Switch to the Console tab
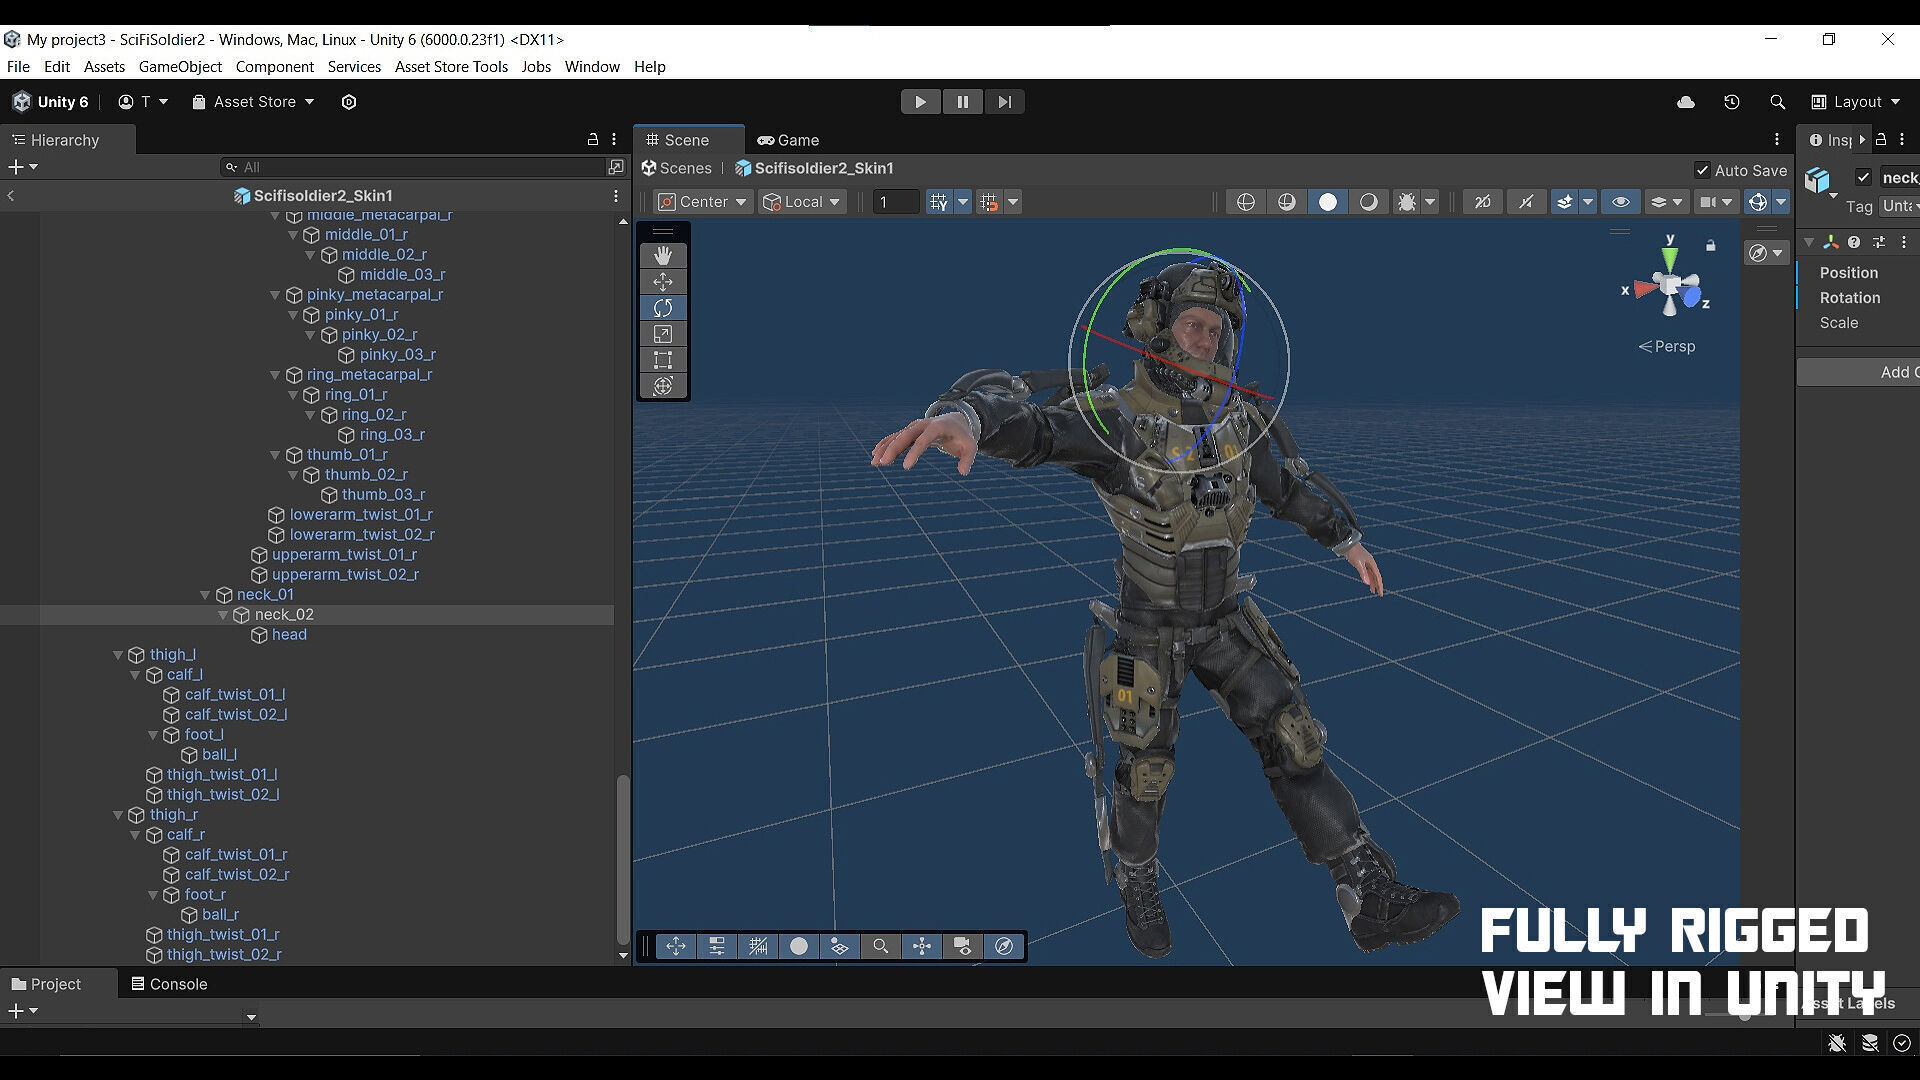The width and height of the screenshot is (1920, 1080). click(169, 984)
